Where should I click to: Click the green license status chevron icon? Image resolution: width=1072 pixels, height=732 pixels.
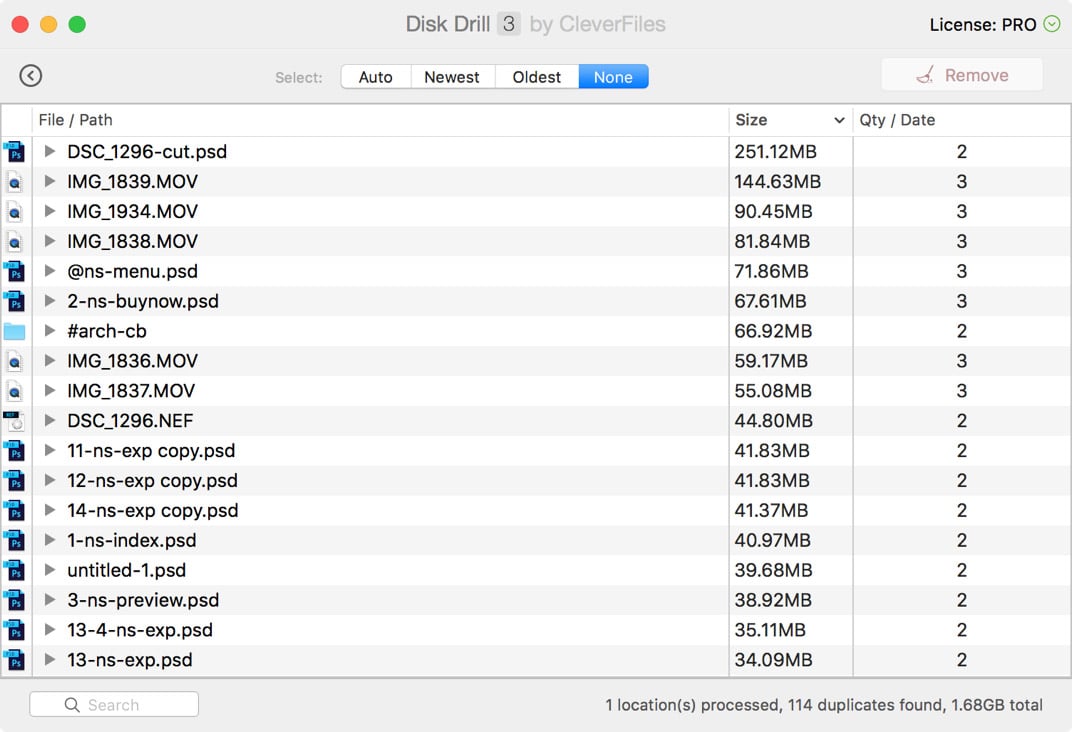(x=1051, y=25)
